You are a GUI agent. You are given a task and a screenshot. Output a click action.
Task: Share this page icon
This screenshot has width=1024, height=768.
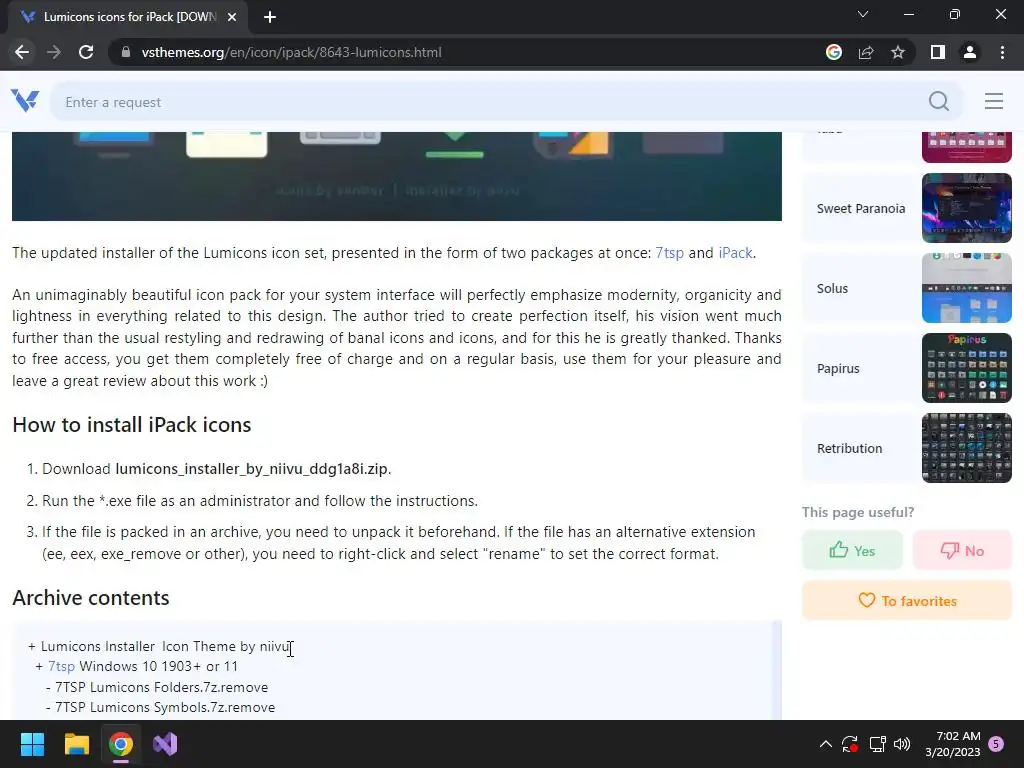tap(866, 52)
